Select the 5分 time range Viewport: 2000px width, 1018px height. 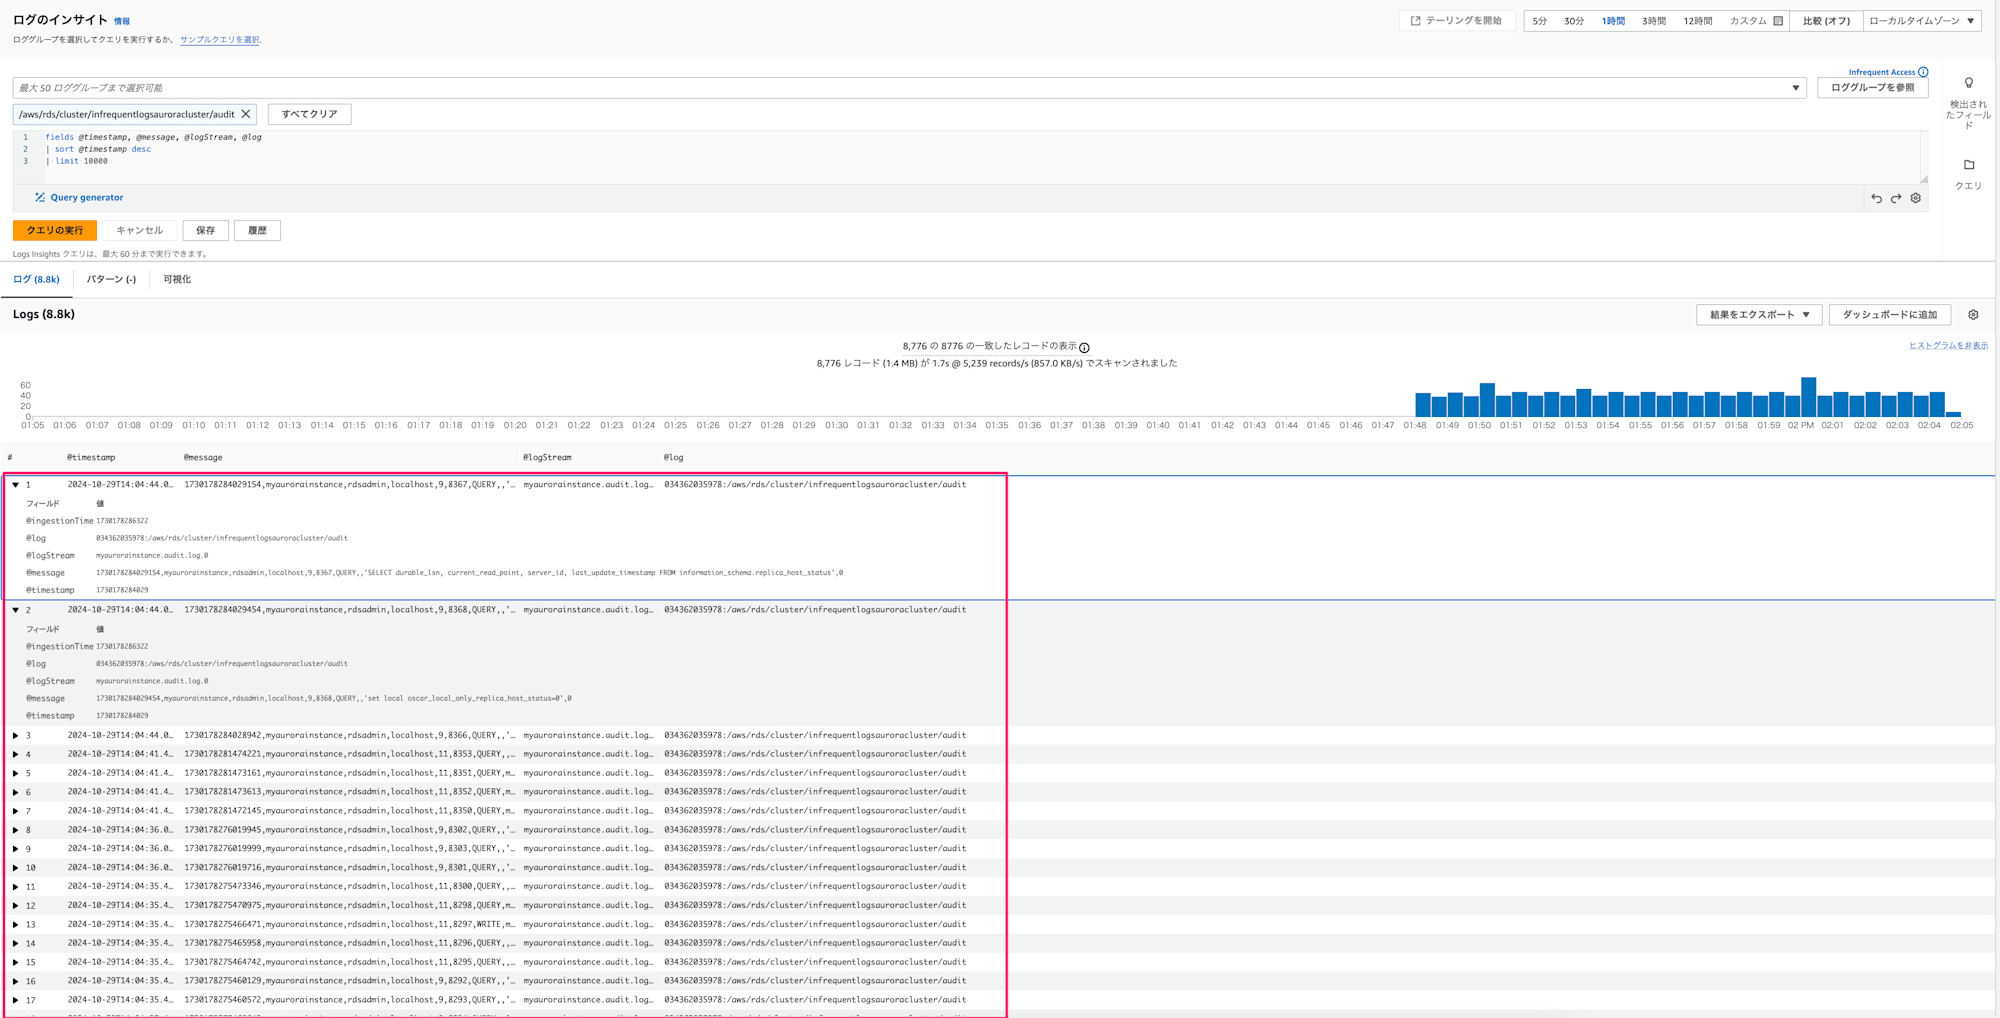[1540, 21]
